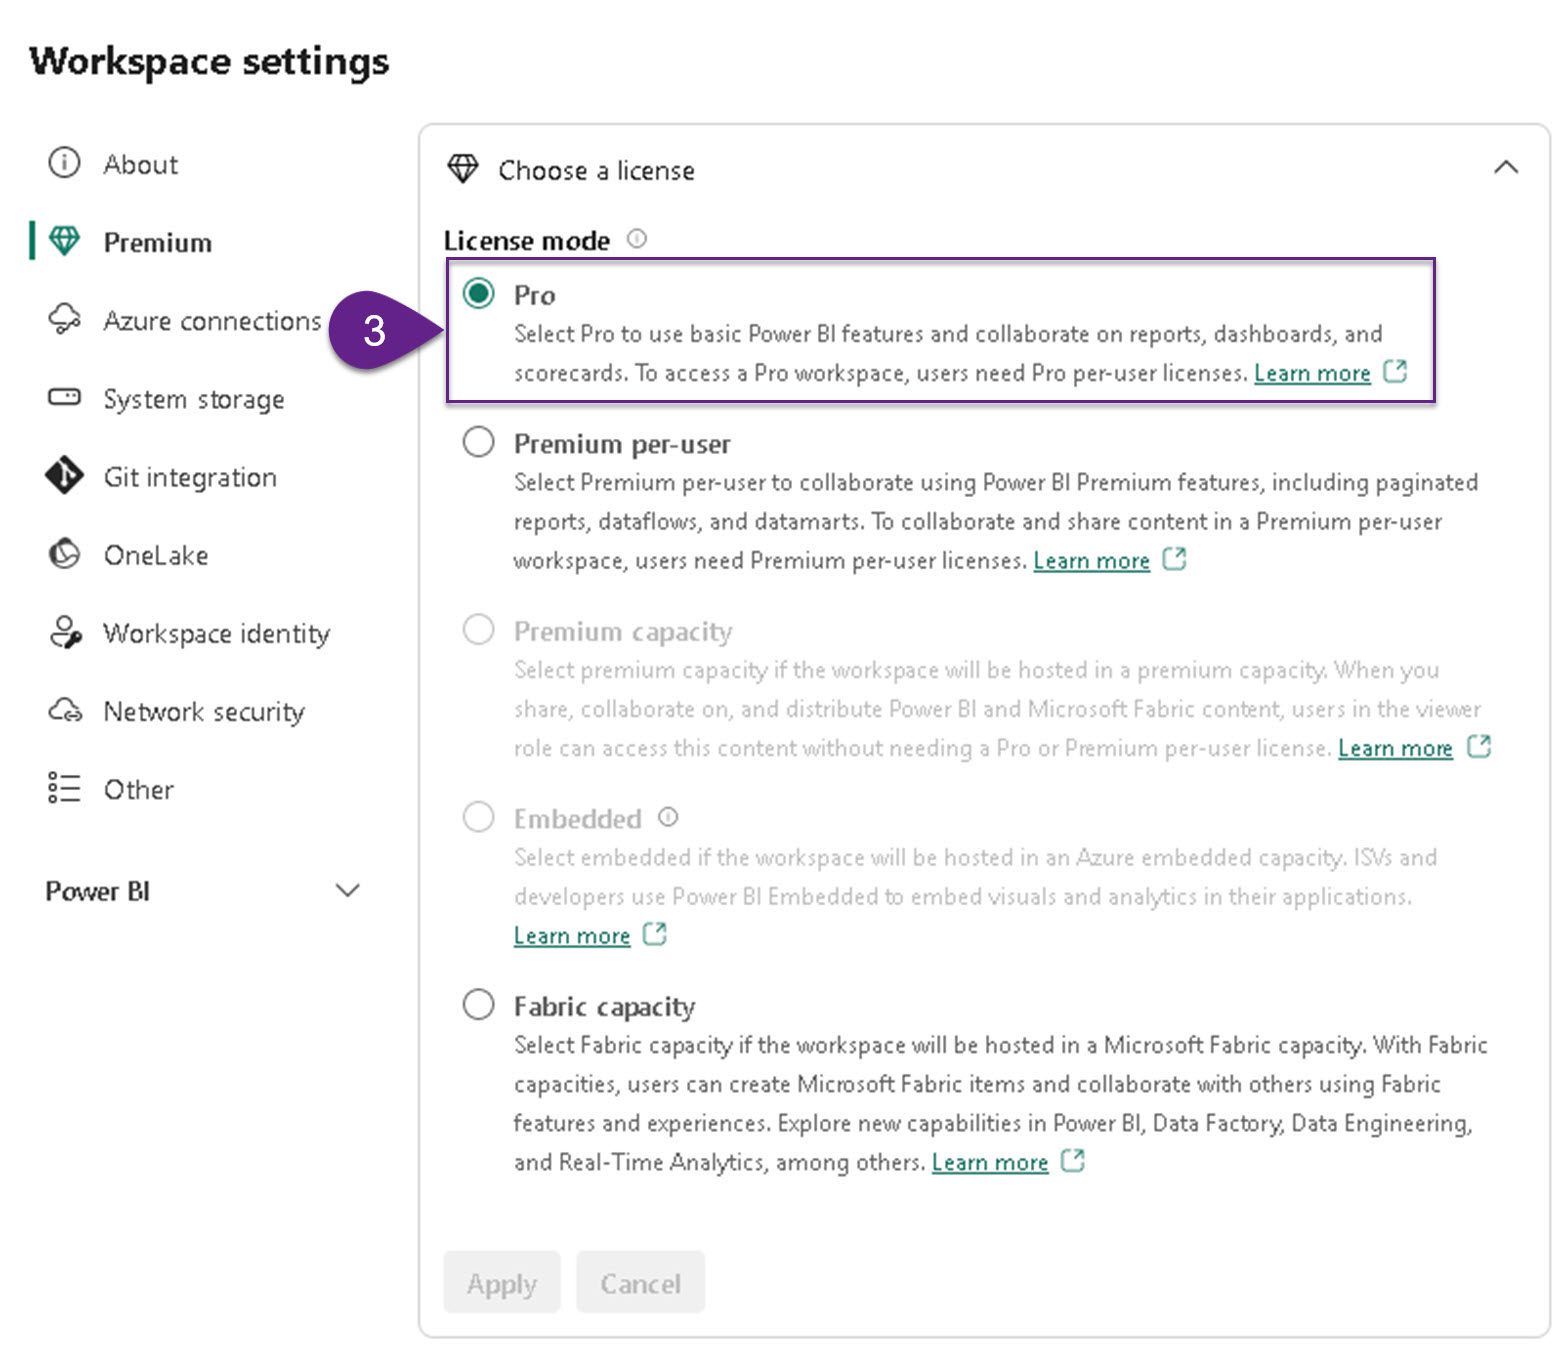
Task: Expand the Power BI section chevron
Action: [x=347, y=890]
